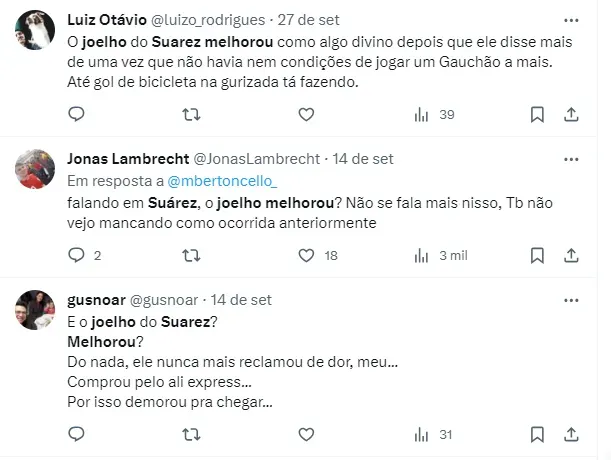Like Luiz Otávio's tweet about Suarez
Image resolution: width=611 pixels, height=460 pixels.
tap(306, 114)
